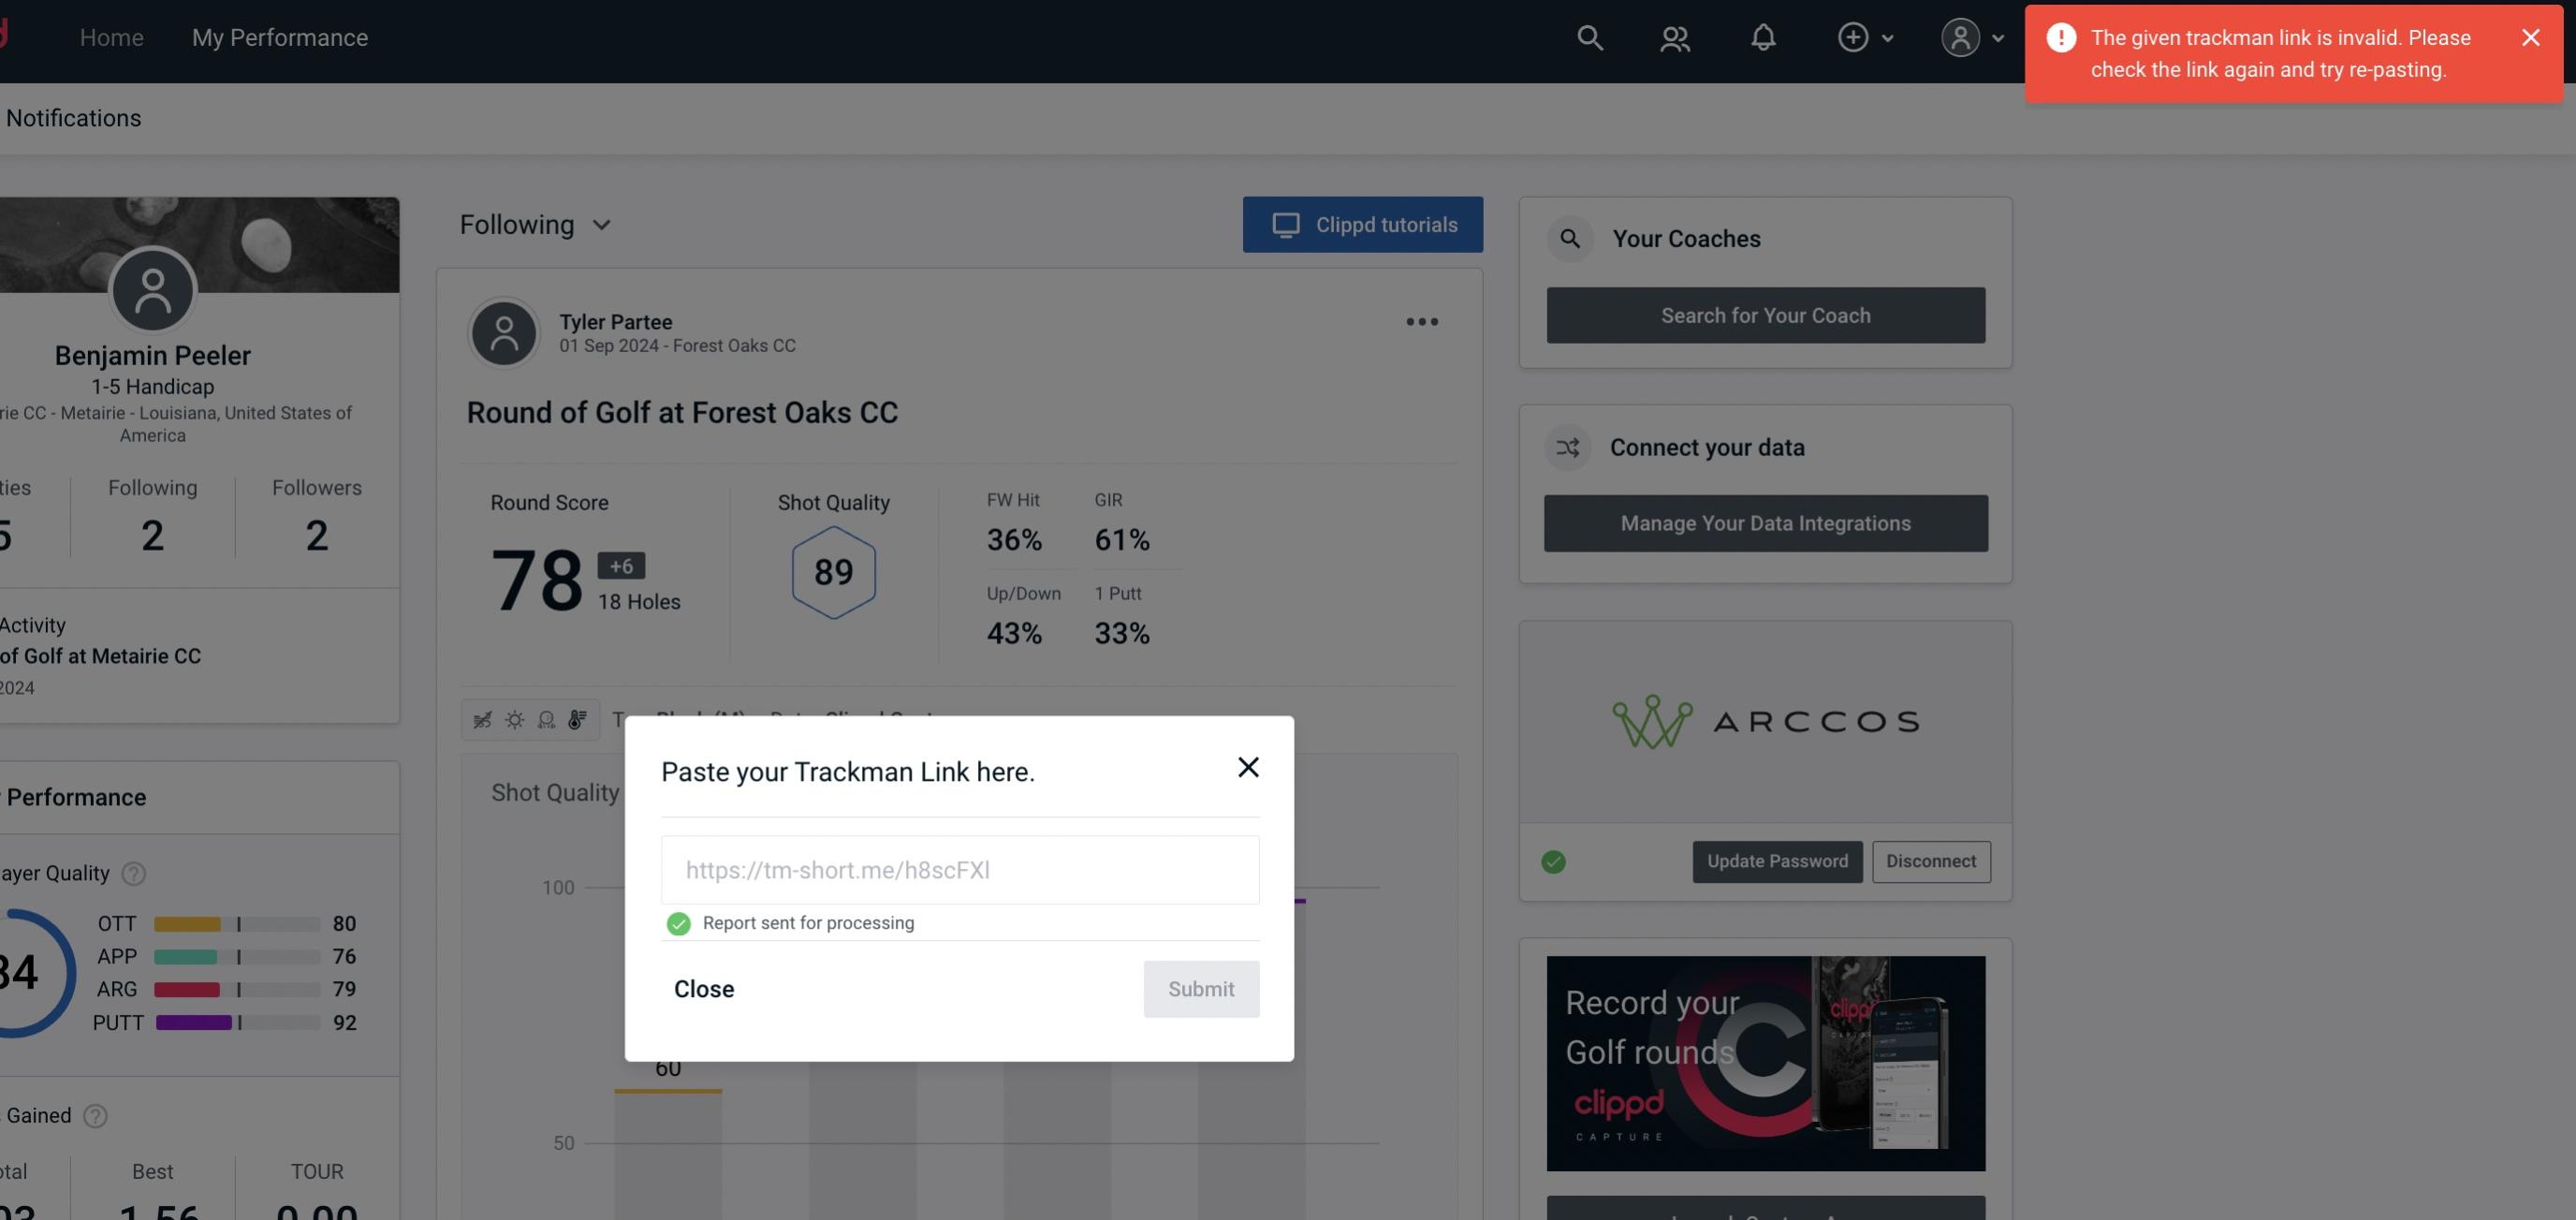Expand the Tyler Partee post options menu
The image size is (2576, 1220).
point(1423,322)
